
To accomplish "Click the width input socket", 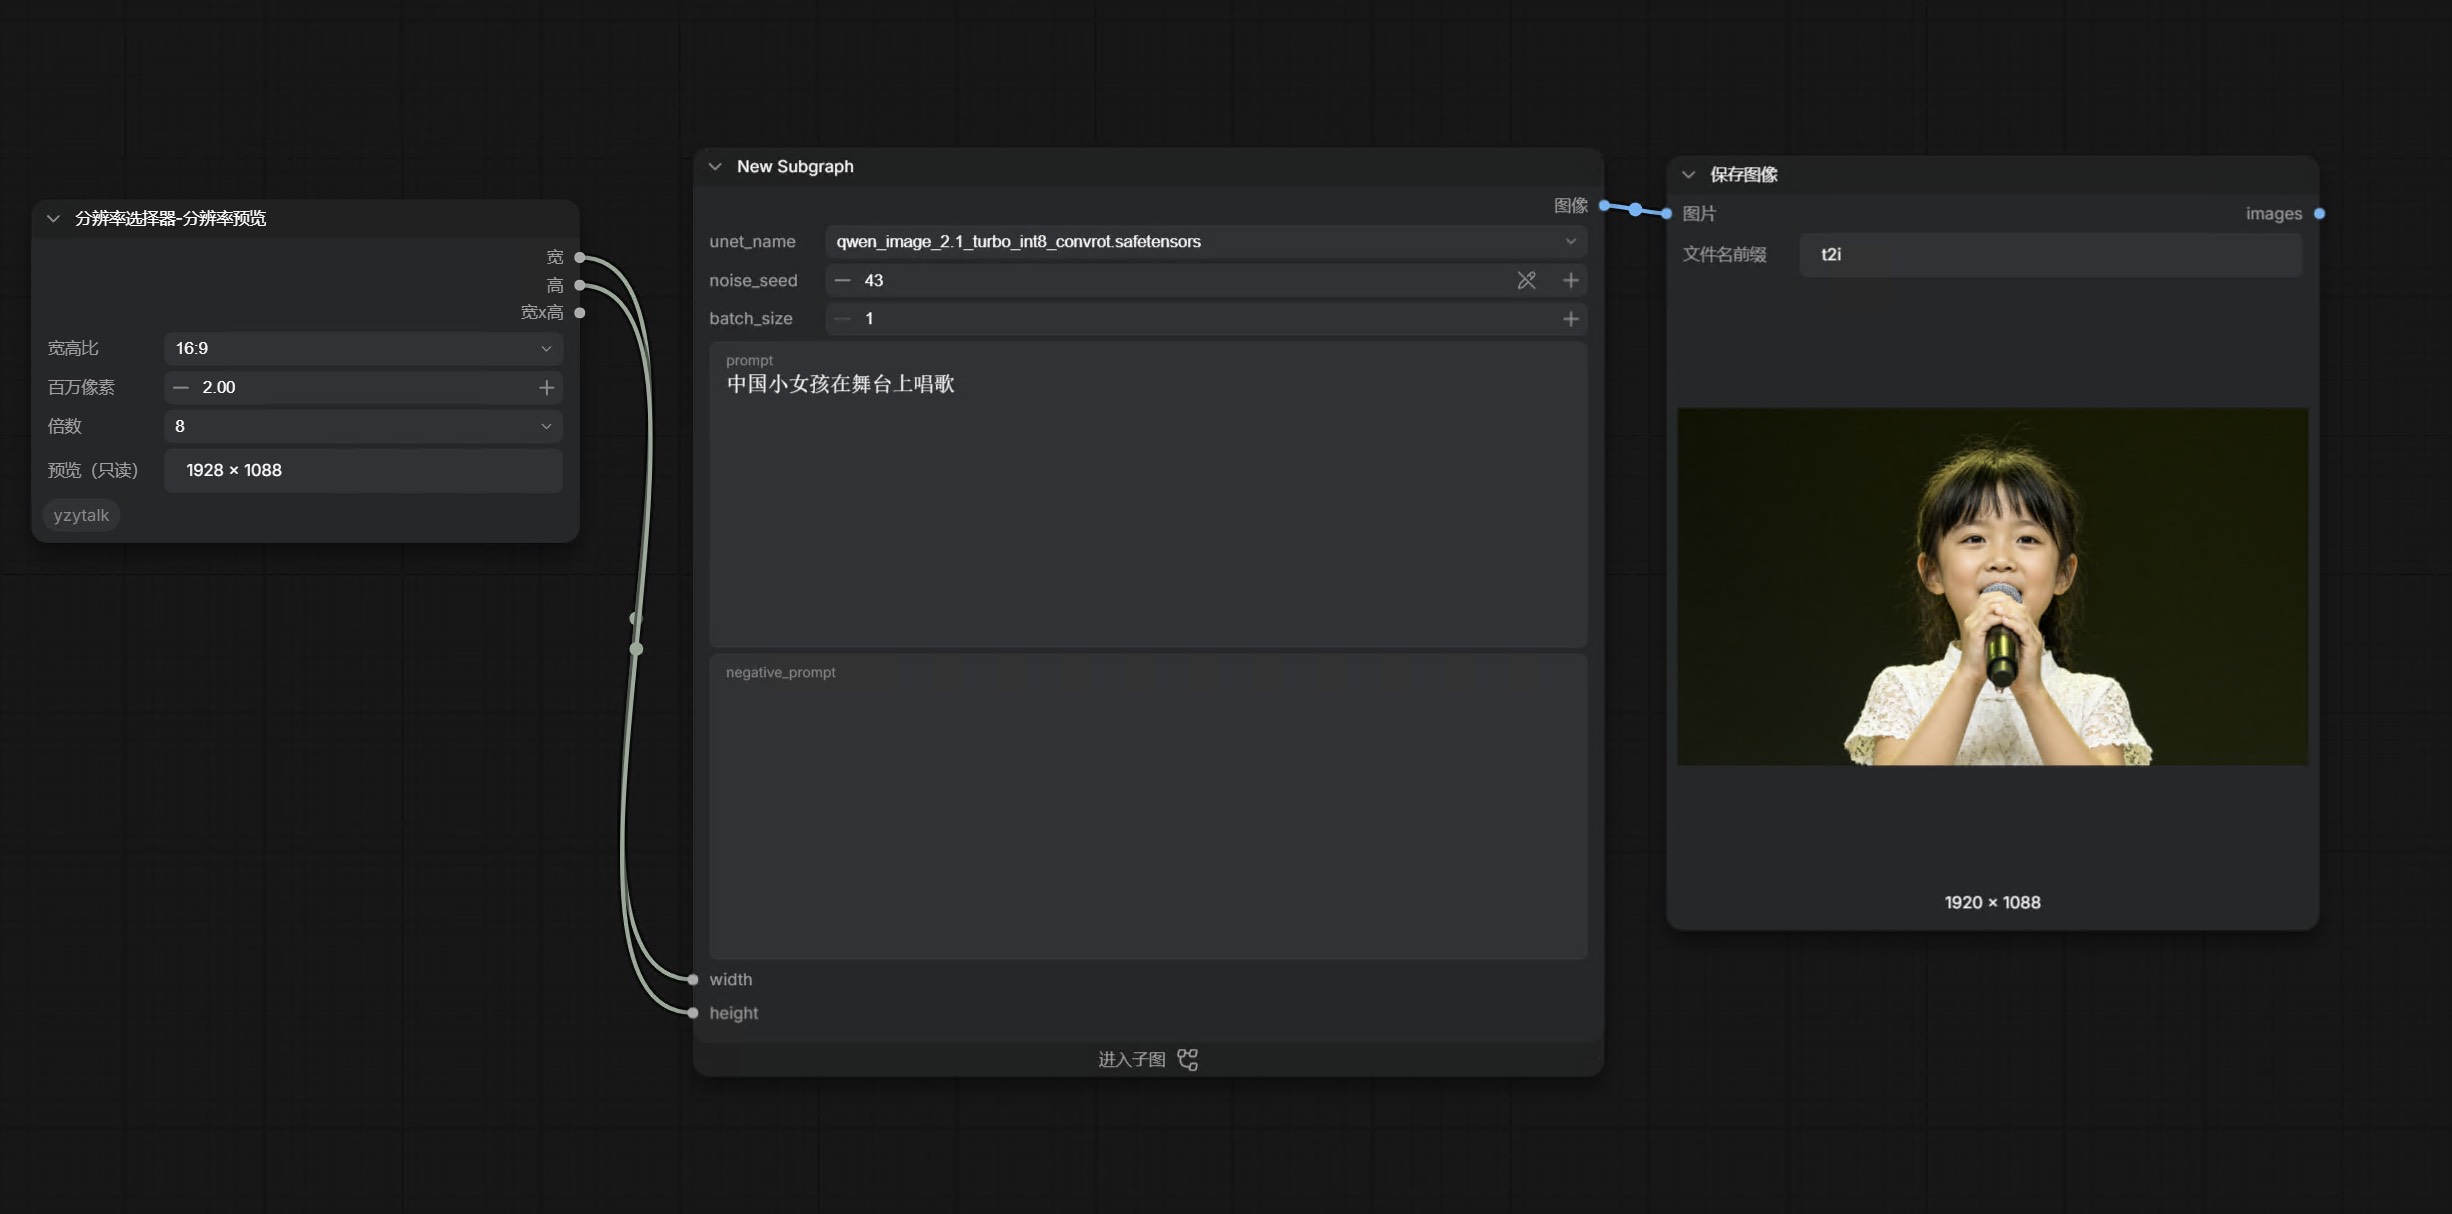I will [693, 979].
